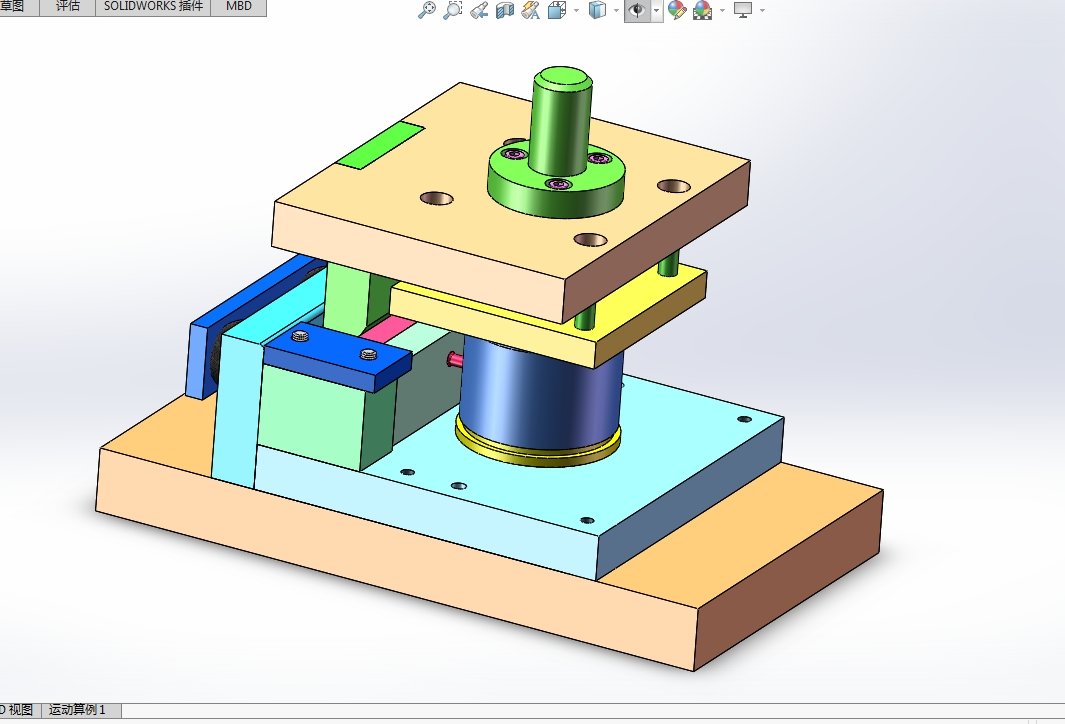This screenshot has width=1065, height=724.
Task: Open the Hide/Show Items dropdown arrow
Action: pyautogui.click(x=656, y=10)
